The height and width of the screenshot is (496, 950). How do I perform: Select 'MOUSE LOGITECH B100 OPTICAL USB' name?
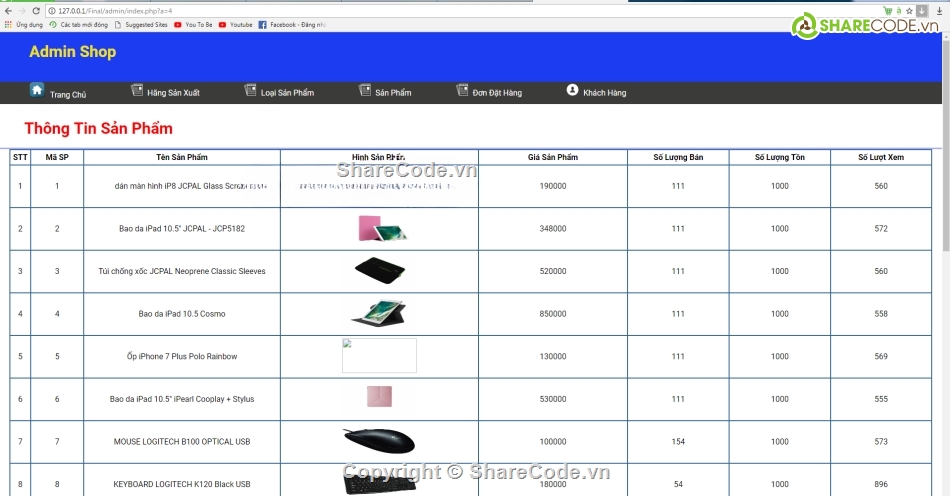click(182, 441)
